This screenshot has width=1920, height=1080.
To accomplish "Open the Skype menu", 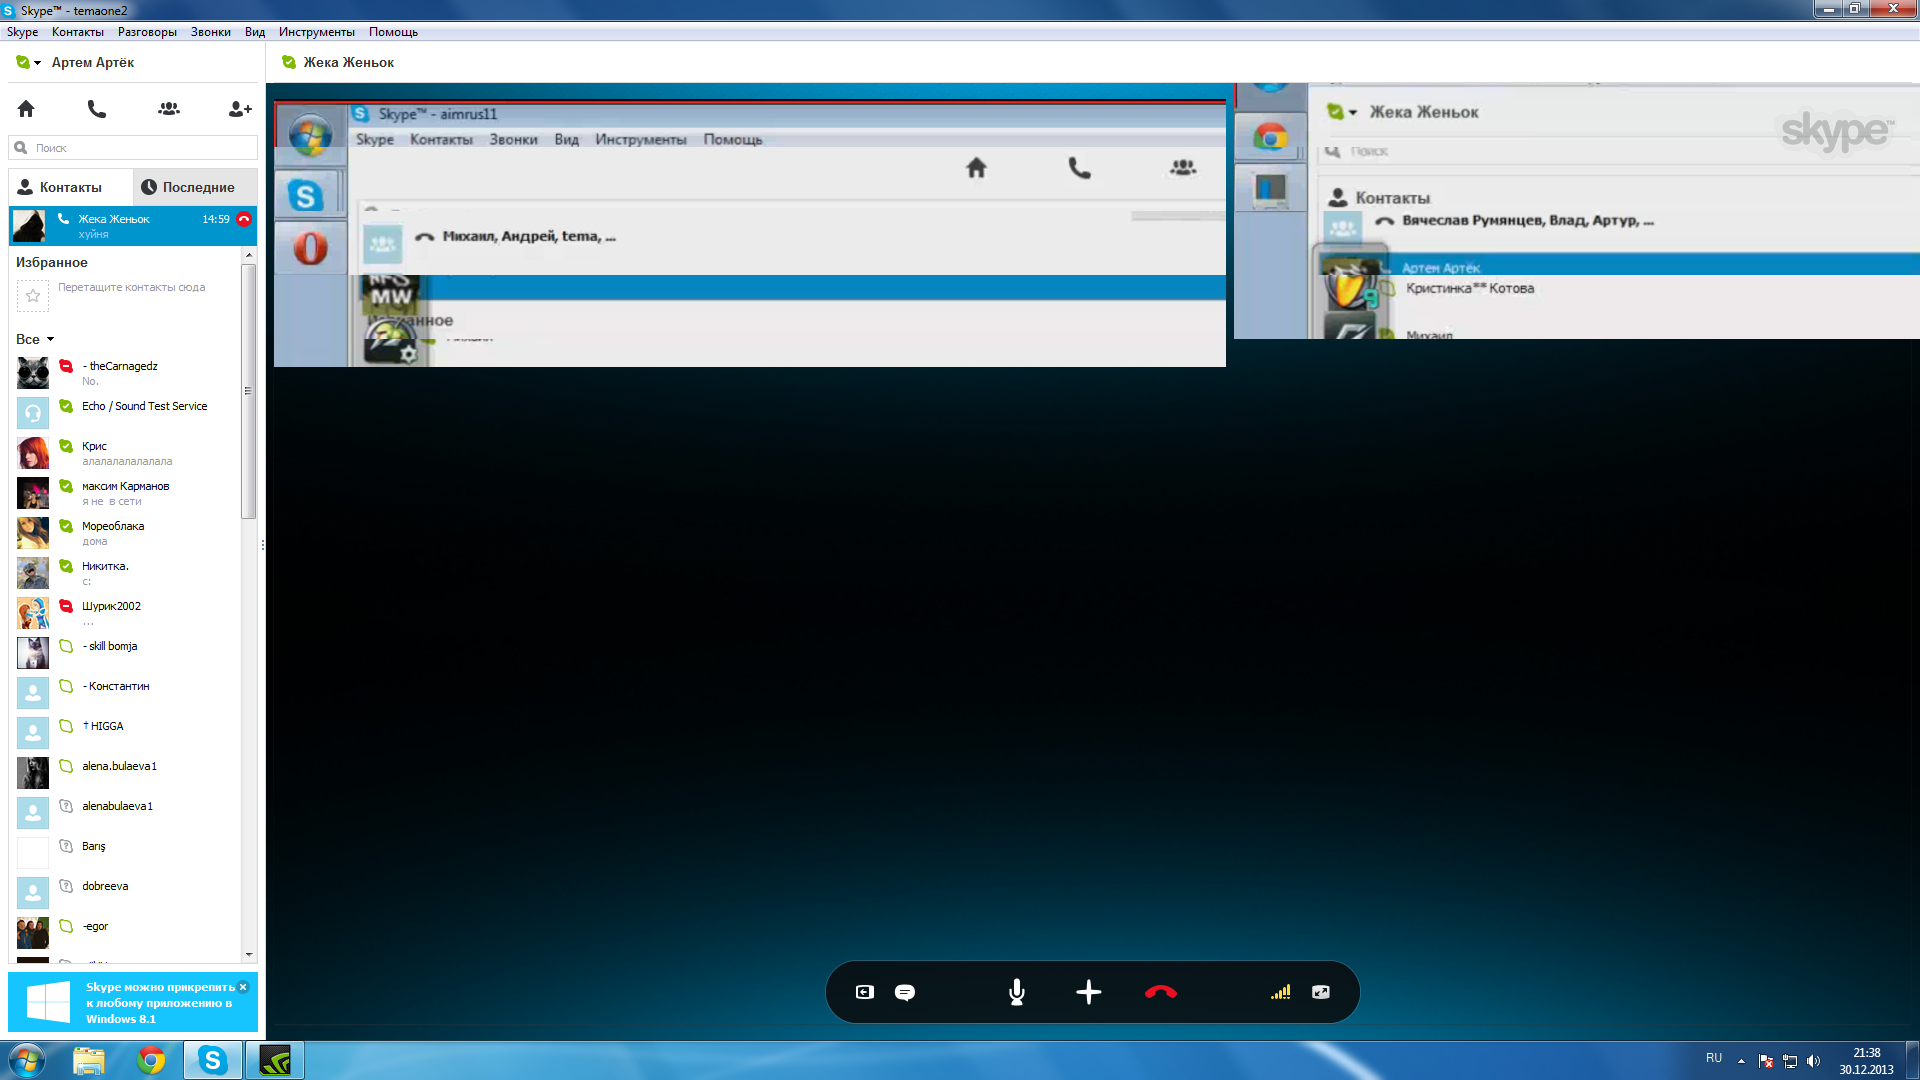I will tap(22, 32).
